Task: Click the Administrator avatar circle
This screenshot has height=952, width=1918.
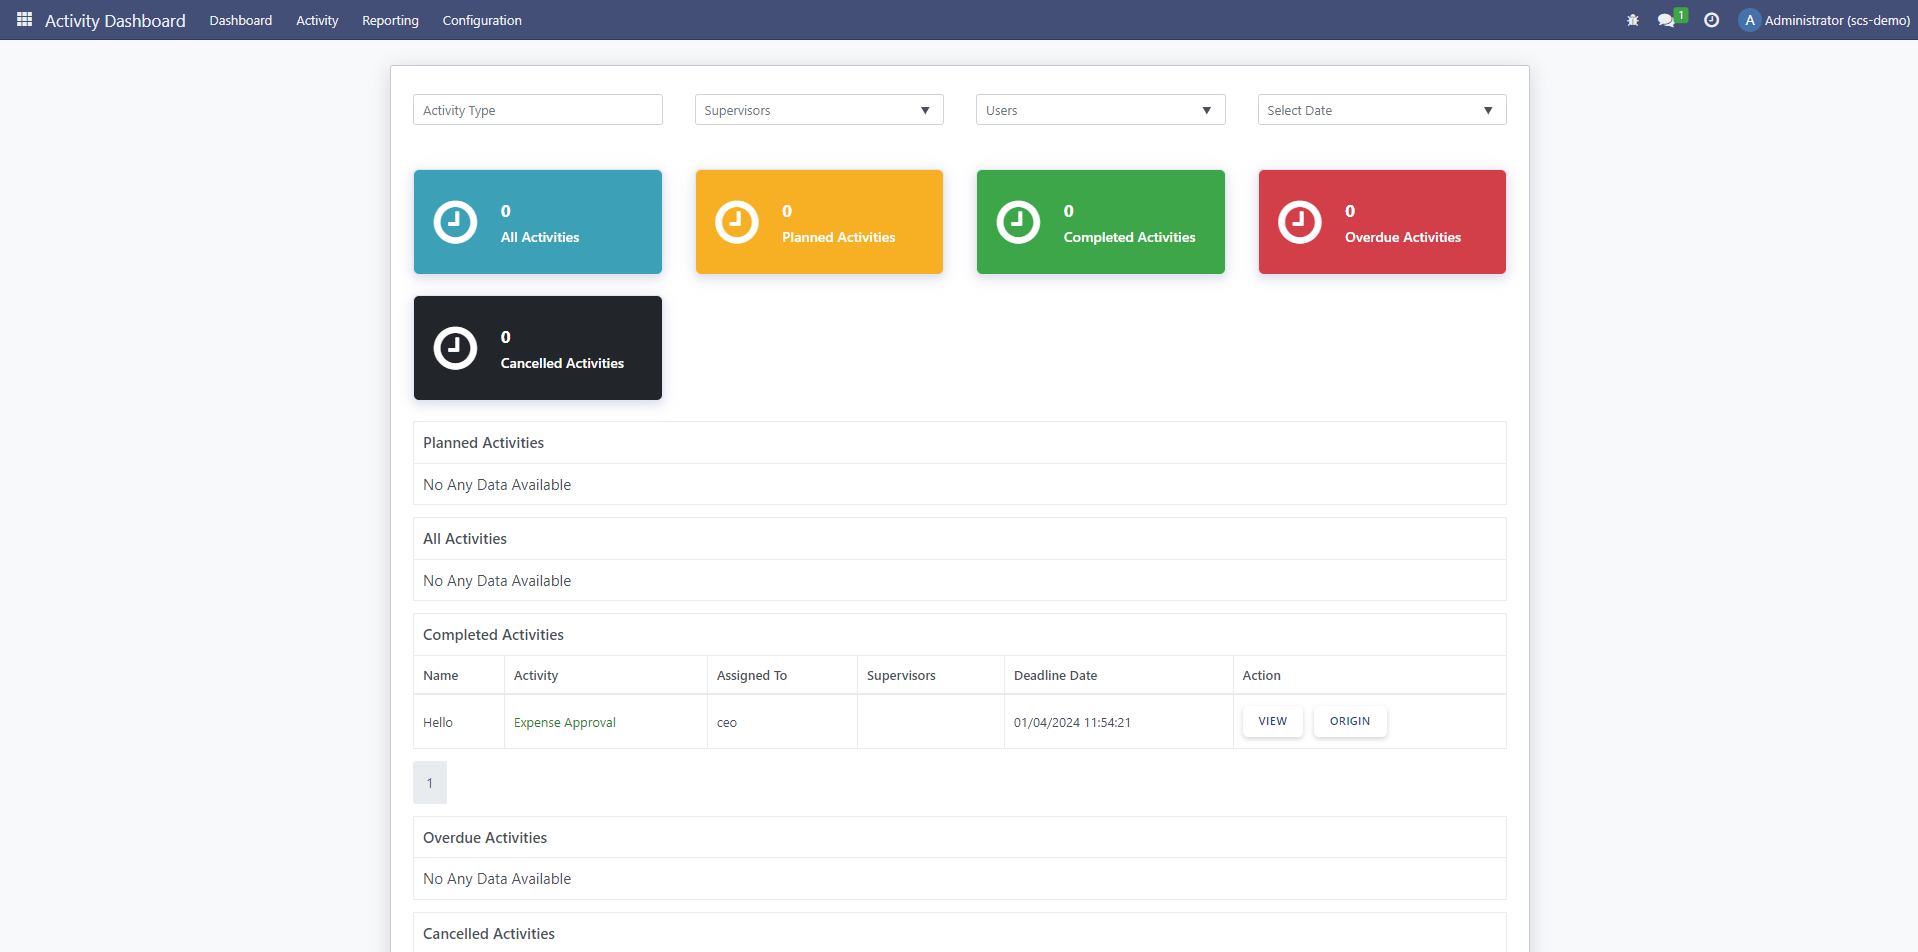Action: tap(1749, 19)
